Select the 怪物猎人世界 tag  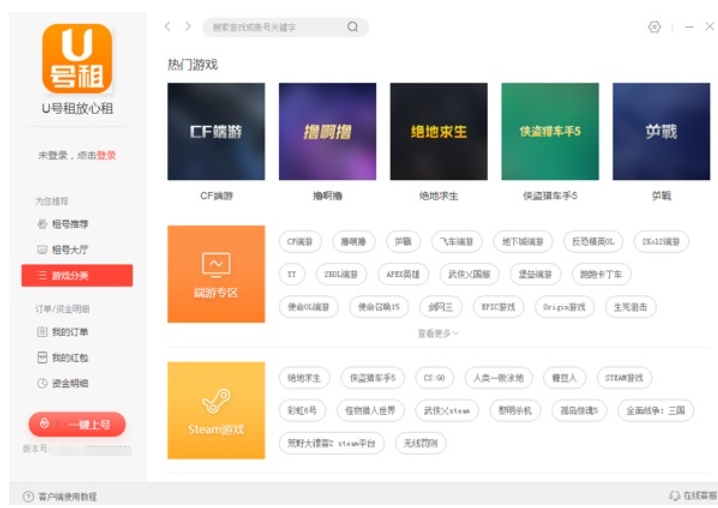click(x=370, y=410)
